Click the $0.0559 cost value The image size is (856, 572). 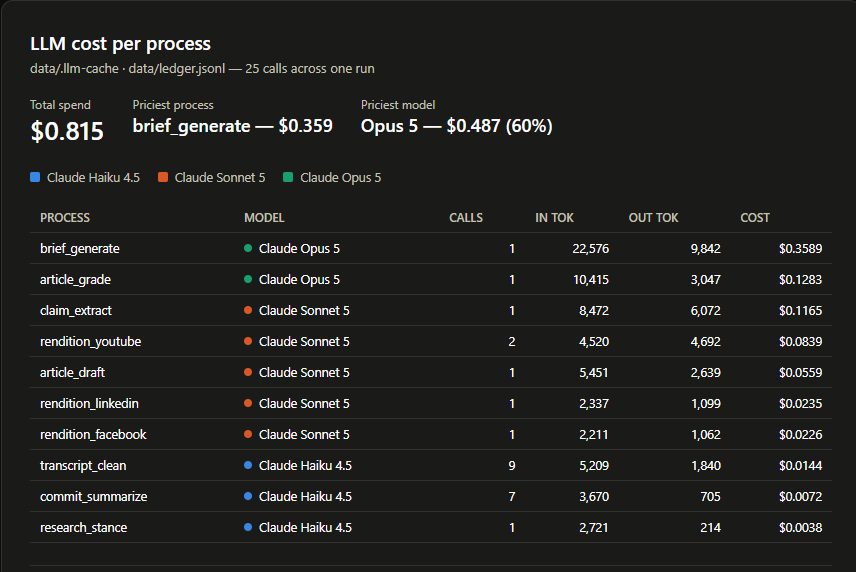click(800, 373)
